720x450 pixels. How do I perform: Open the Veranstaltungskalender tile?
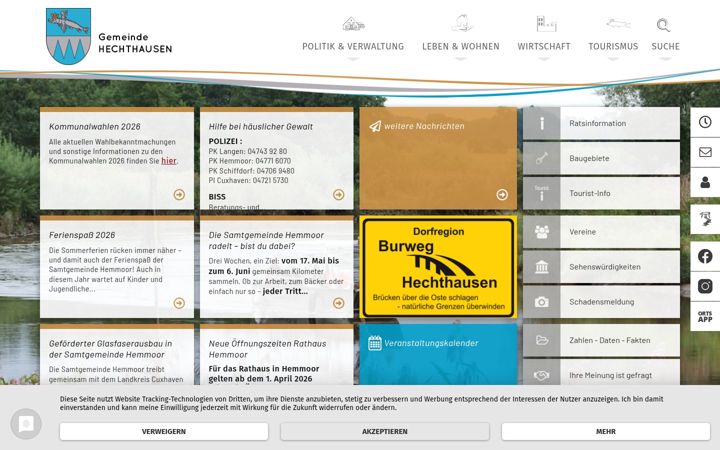tap(438, 354)
